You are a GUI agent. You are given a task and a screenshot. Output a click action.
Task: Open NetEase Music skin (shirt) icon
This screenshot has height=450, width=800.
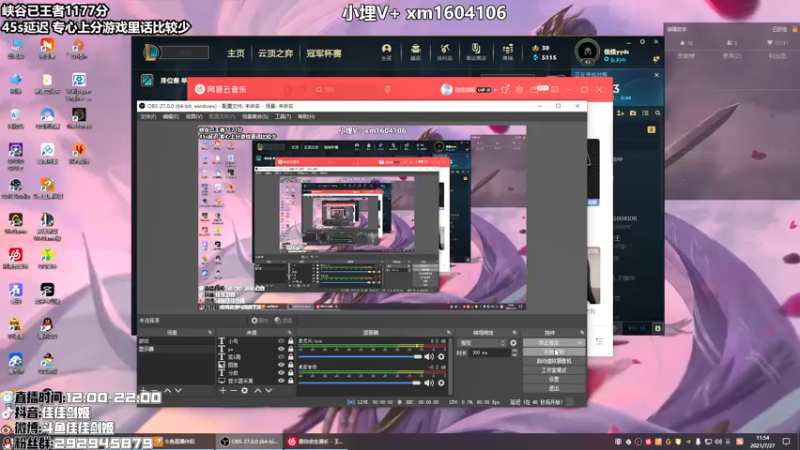[505, 89]
